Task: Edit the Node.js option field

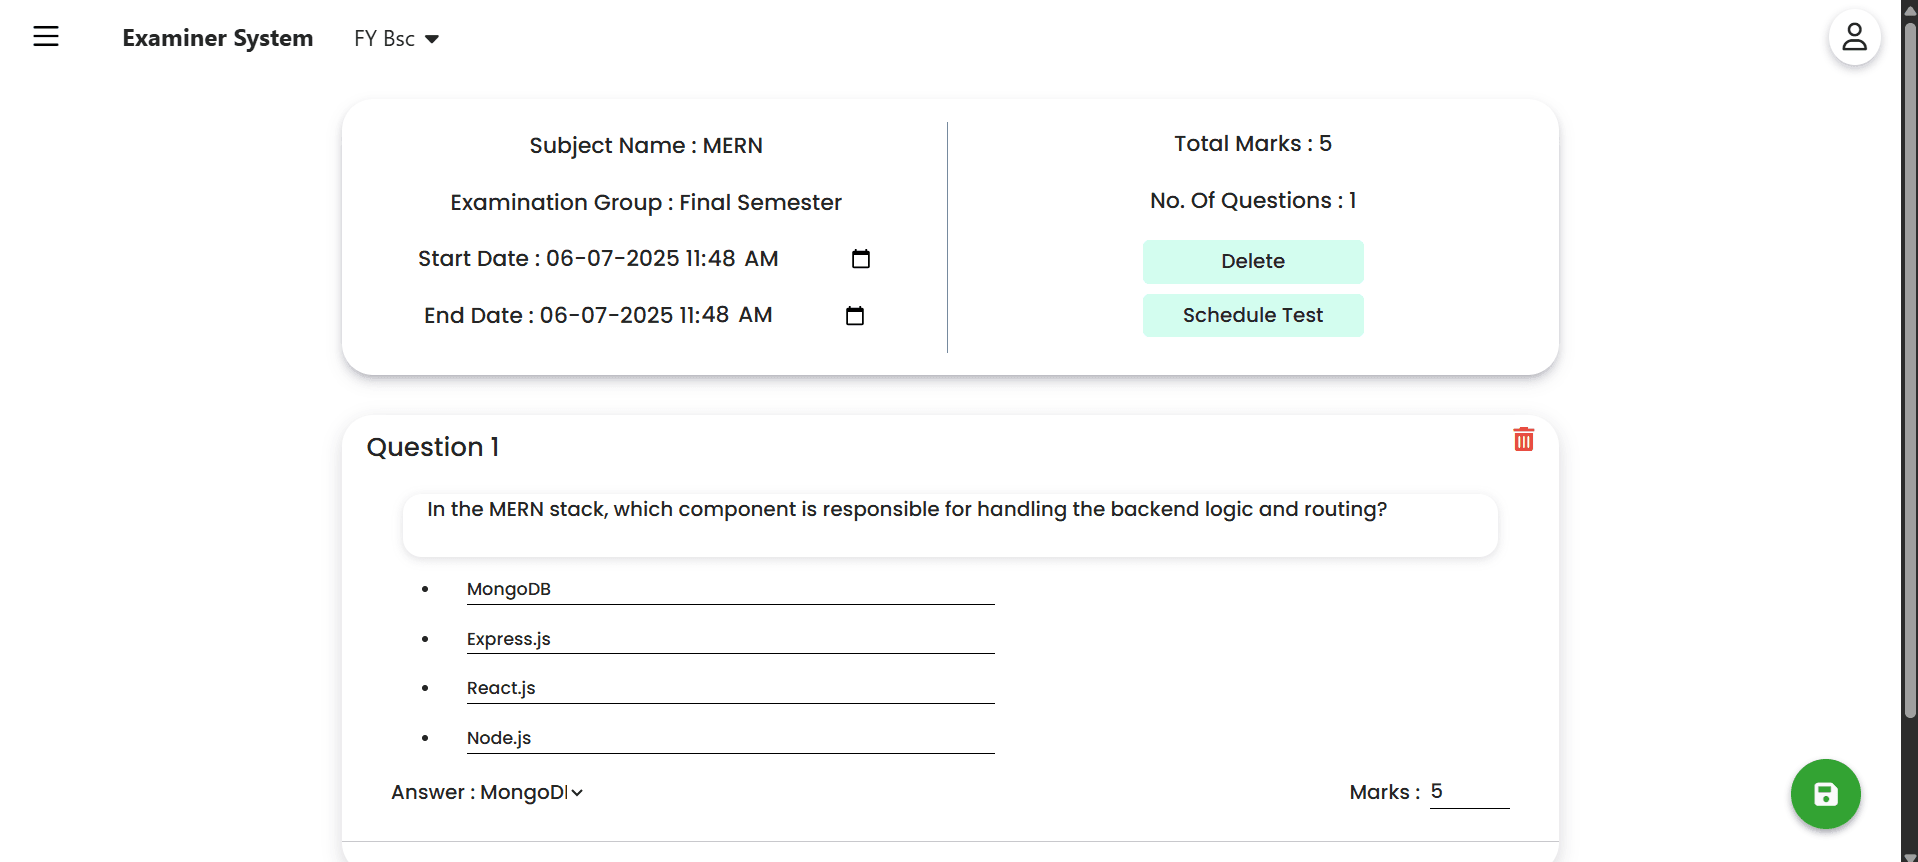Action: pyautogui.click(x=730, y=739)
